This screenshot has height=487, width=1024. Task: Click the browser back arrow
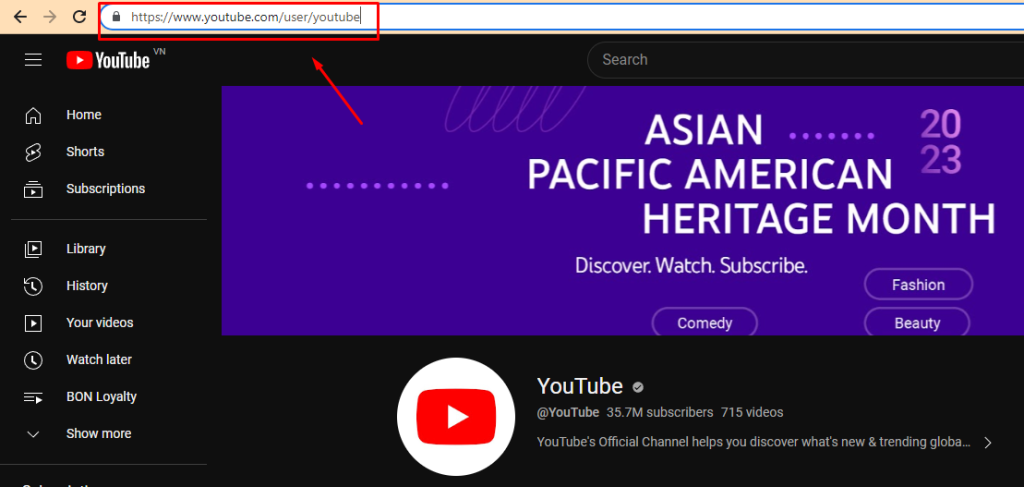point(19,17)
